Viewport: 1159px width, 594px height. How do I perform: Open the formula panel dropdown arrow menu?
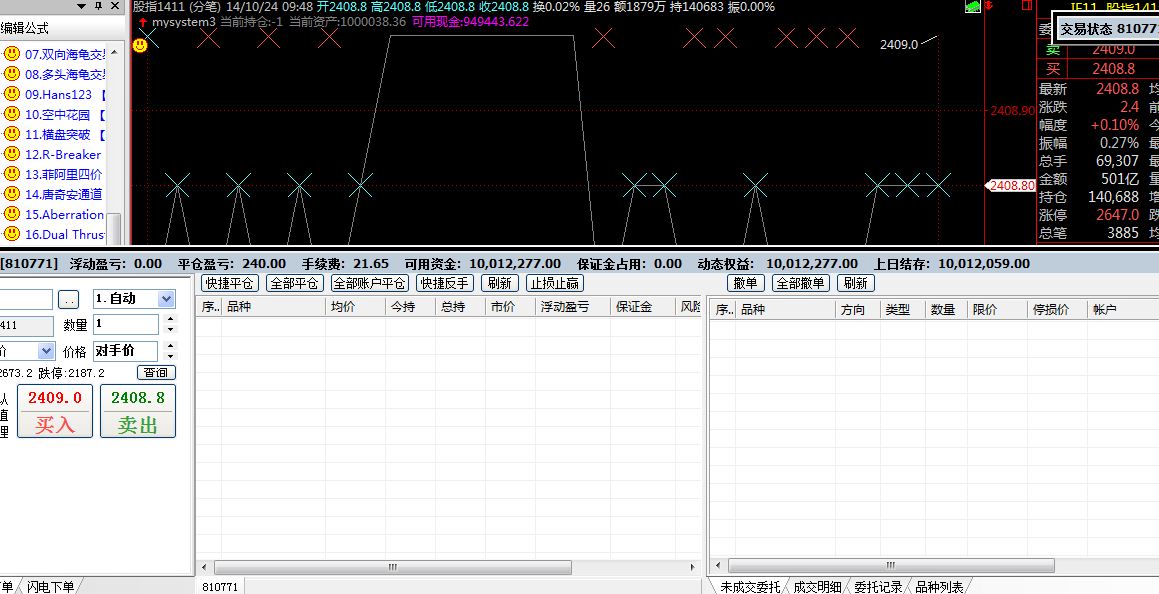tap(82, 7)
